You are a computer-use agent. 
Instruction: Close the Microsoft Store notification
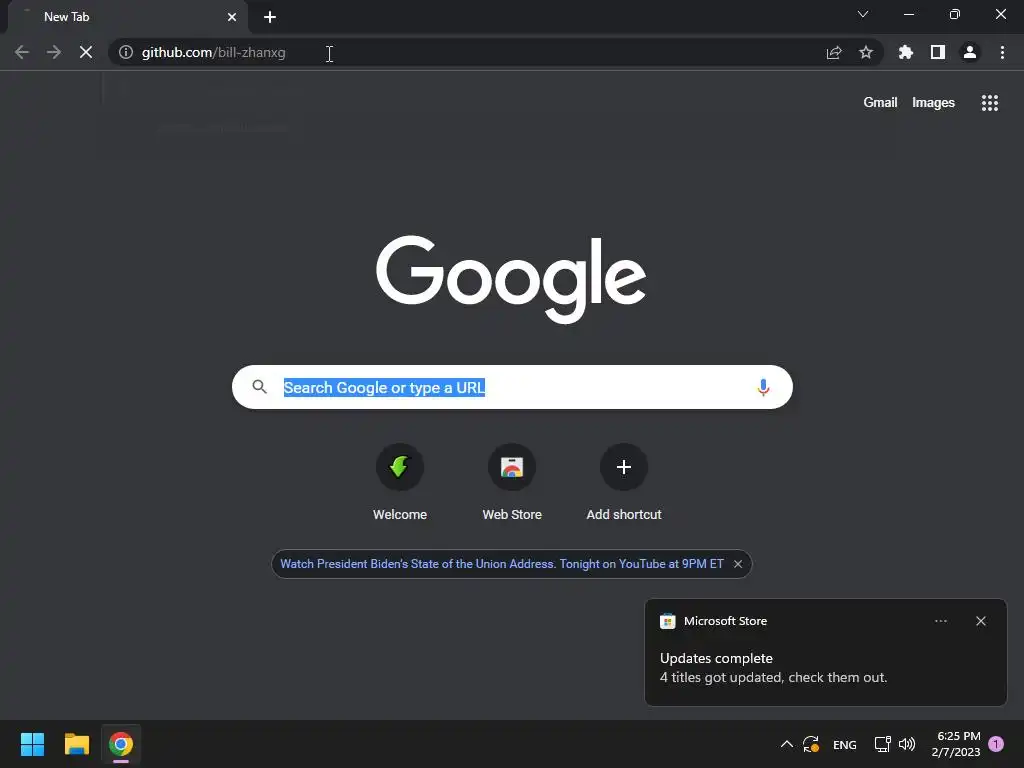[x=981, y=621]
